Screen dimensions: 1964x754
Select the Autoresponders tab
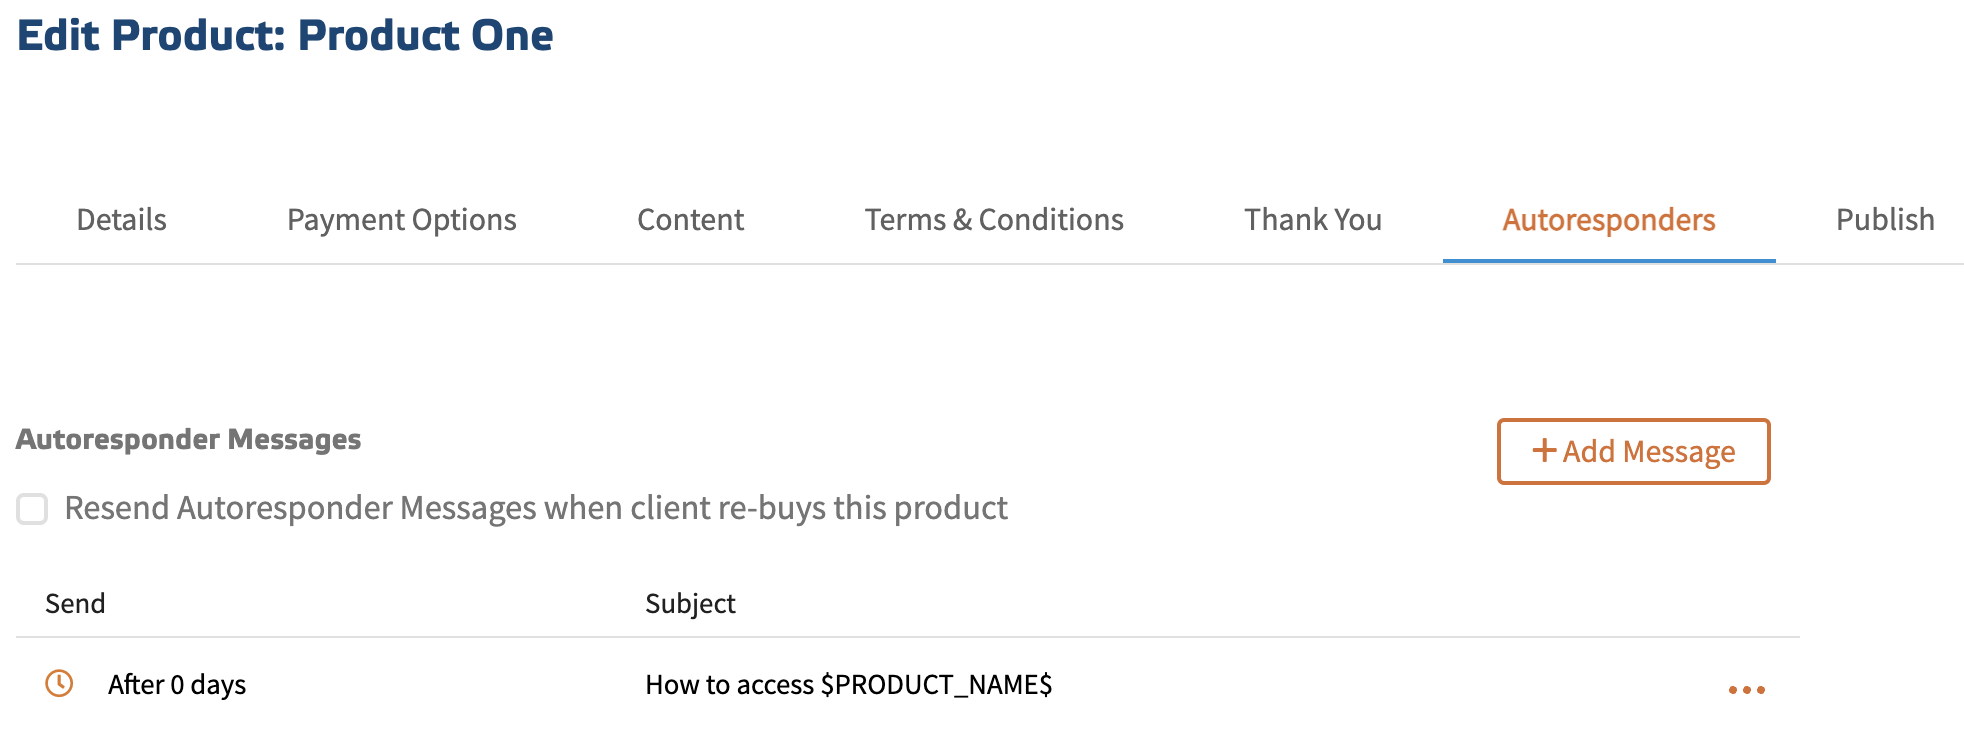(1608, 220)
